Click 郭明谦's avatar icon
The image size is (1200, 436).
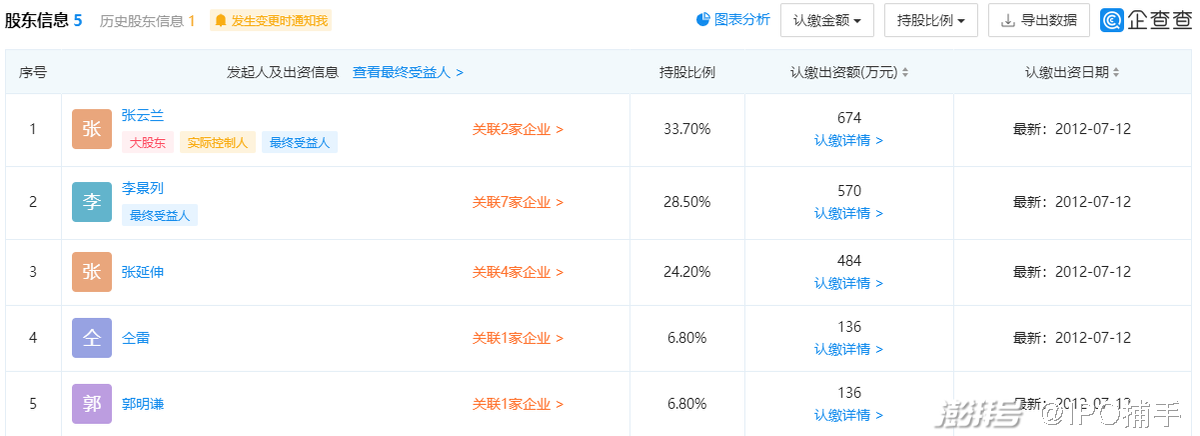(92, 404)
